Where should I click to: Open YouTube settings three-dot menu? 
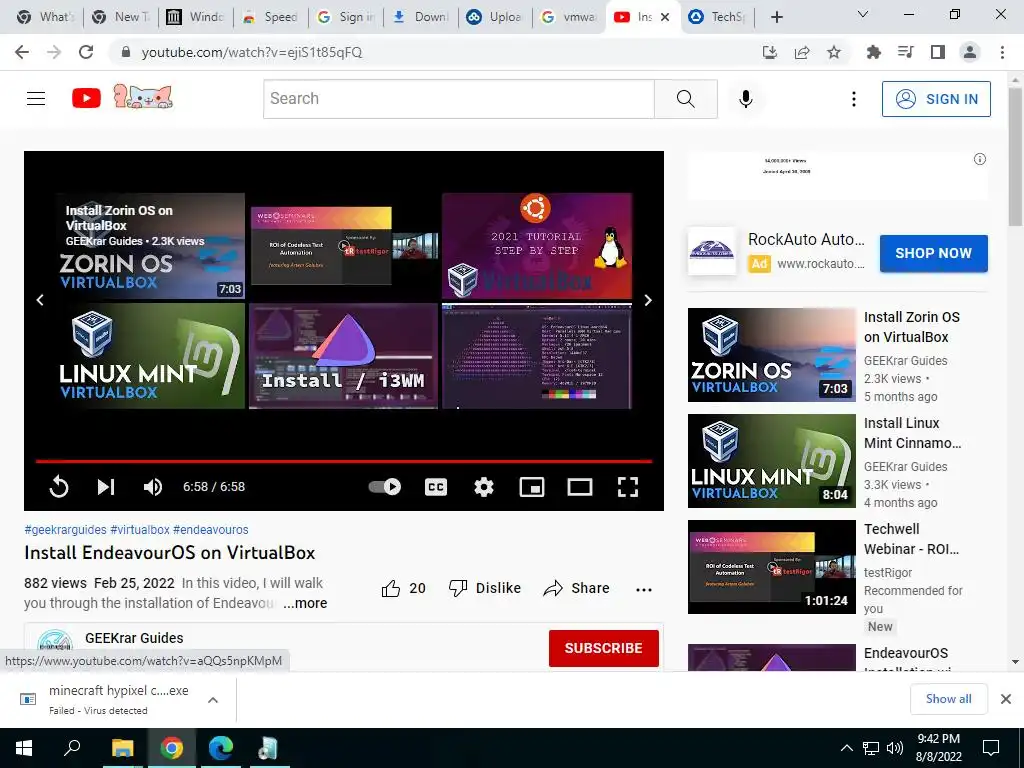tap(854, 99)
